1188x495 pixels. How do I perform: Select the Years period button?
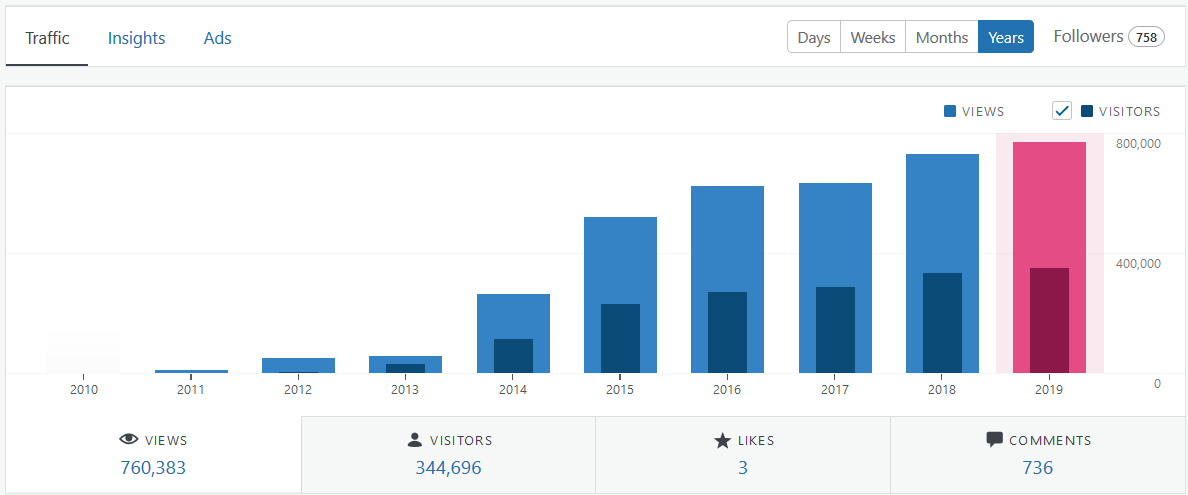tap(1006, 37)
